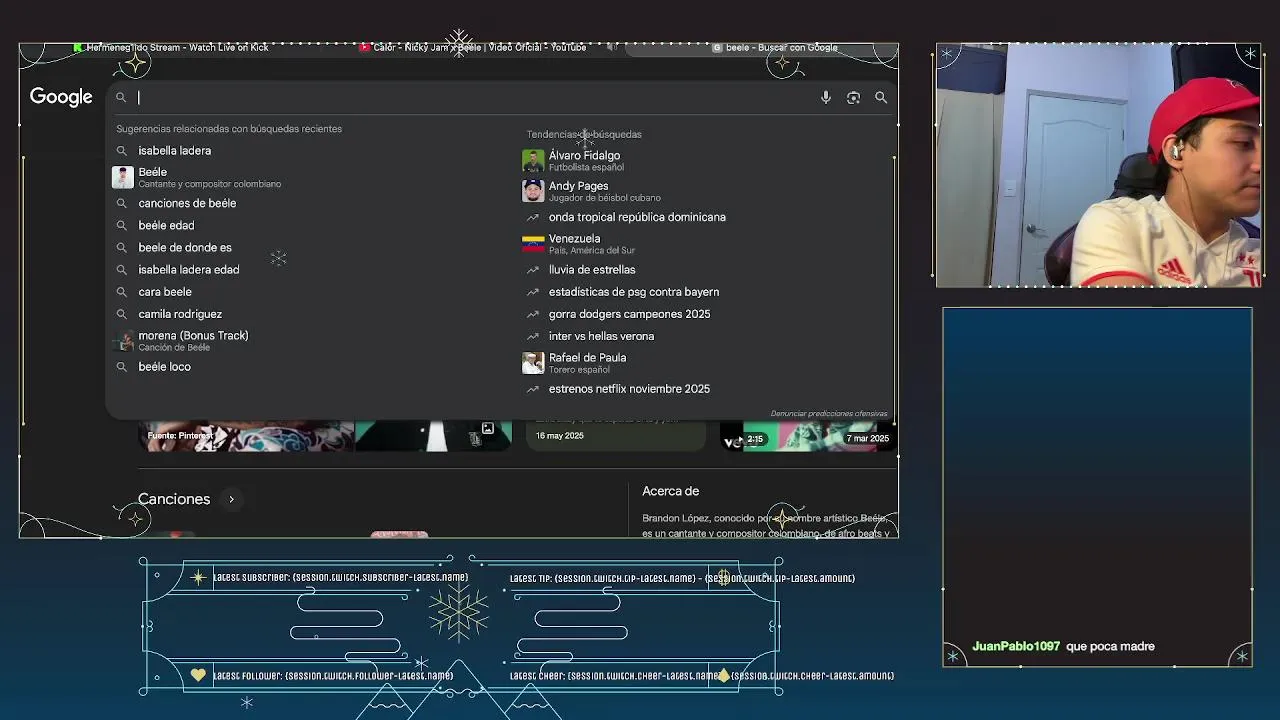
Task: Click the voice search microphone icon
Action: (826, 97)
